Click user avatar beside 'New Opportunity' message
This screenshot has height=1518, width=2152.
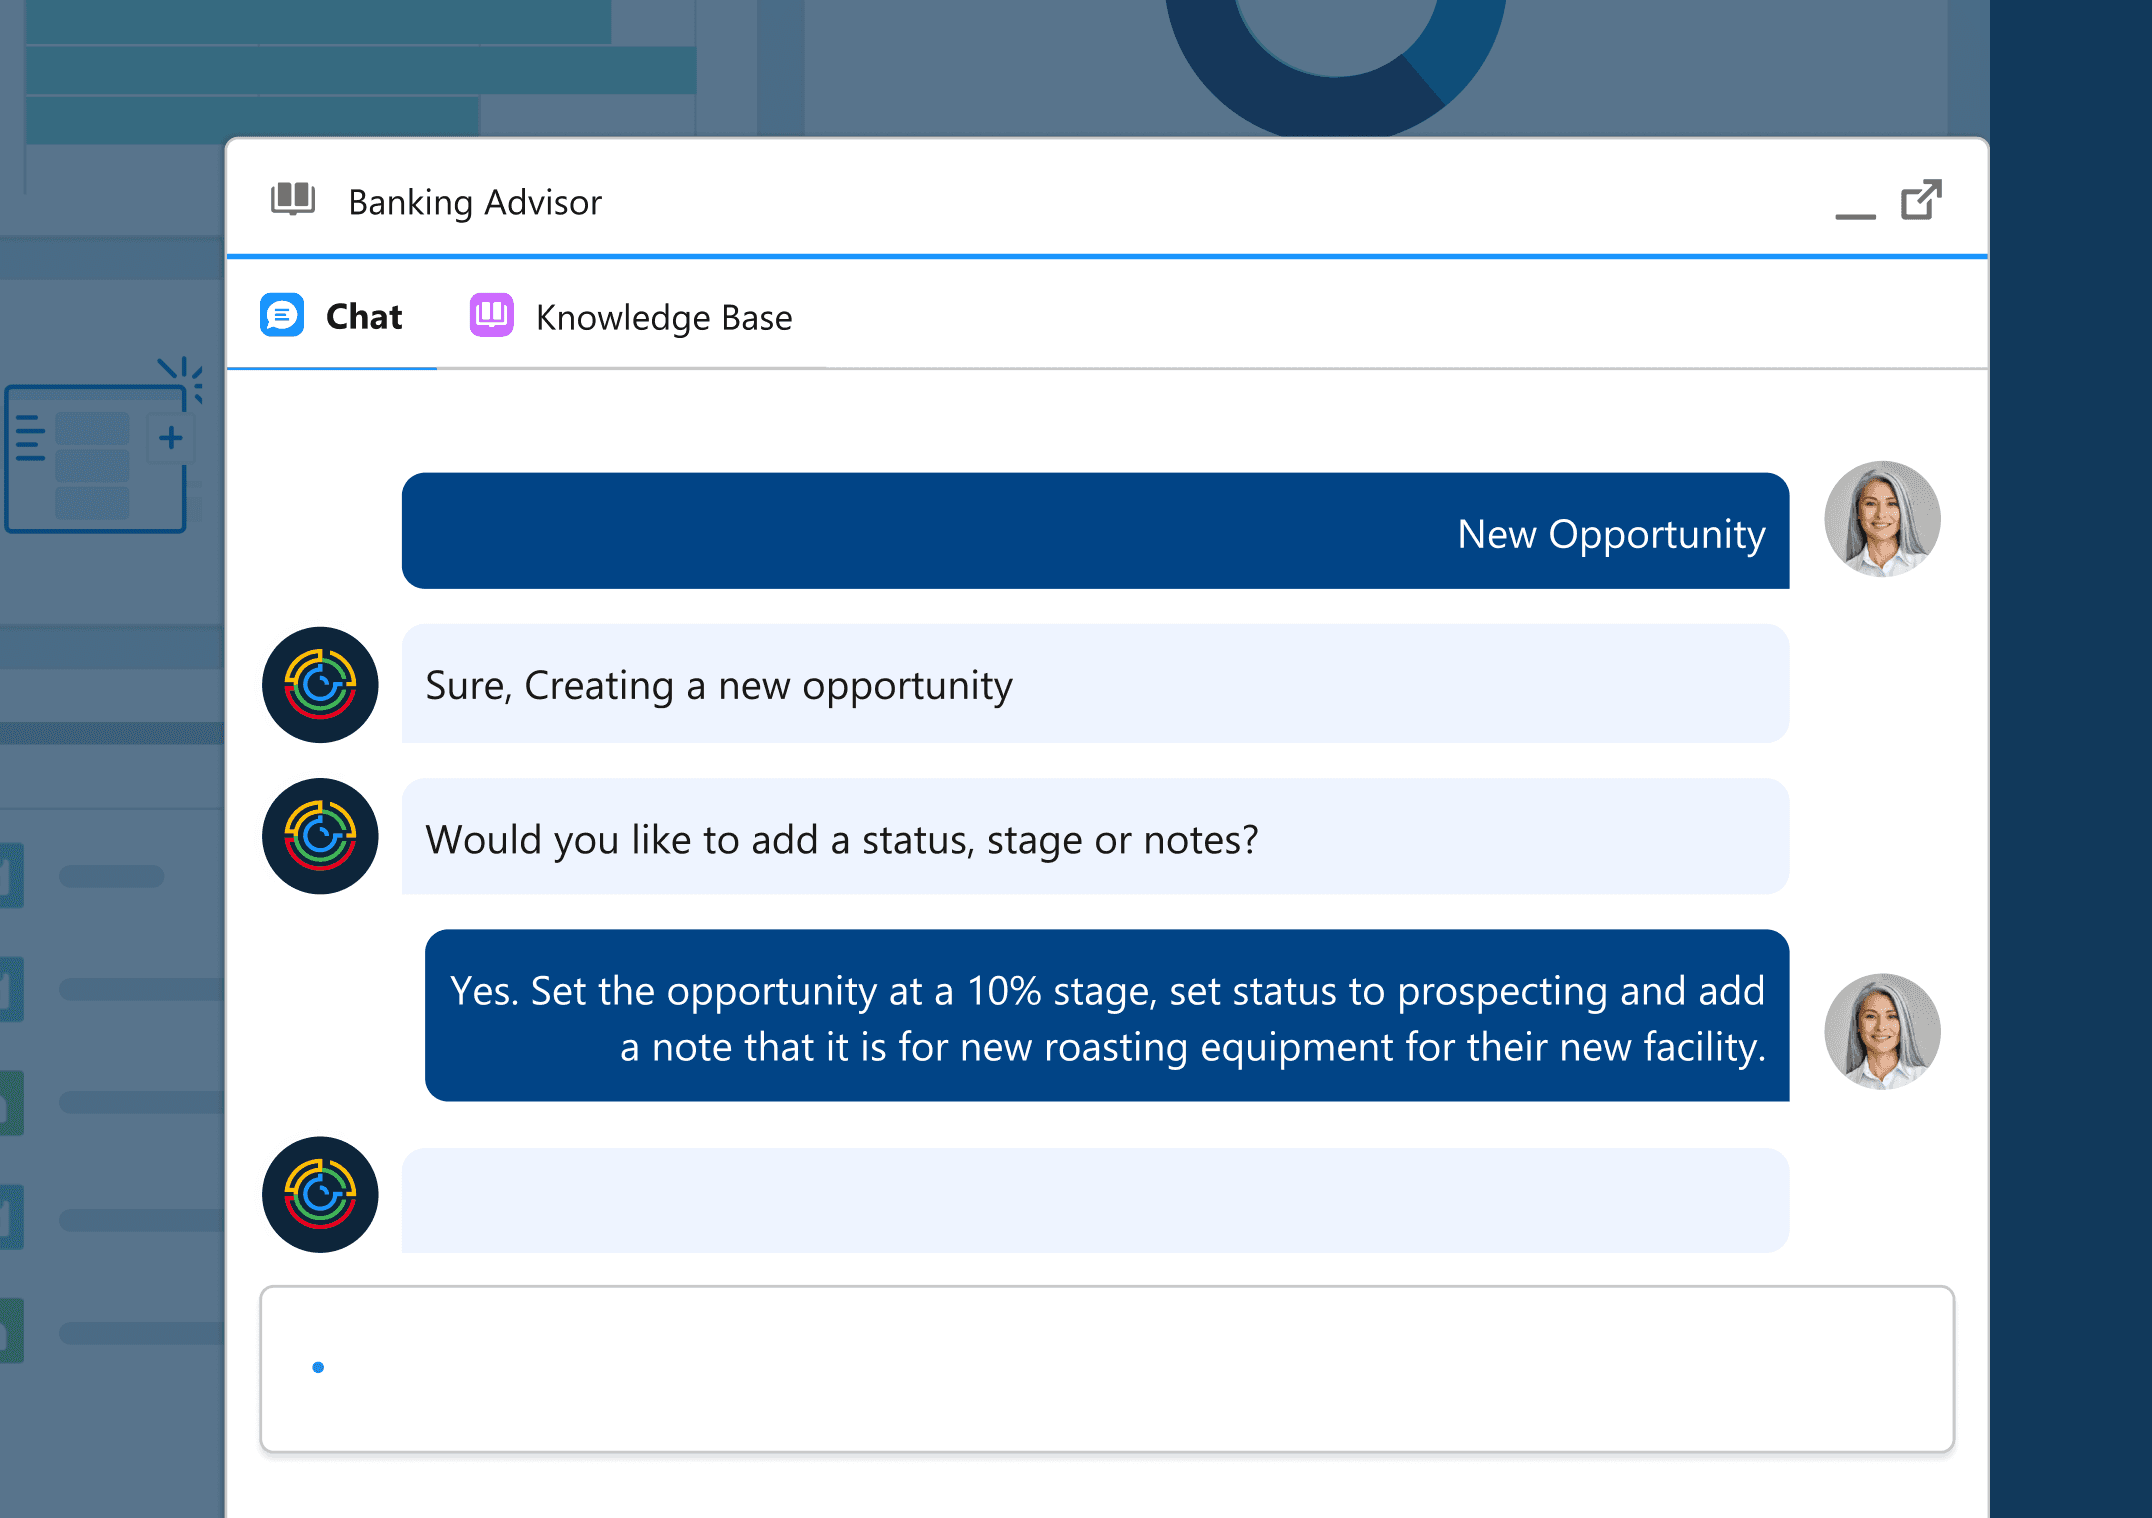point(1881,519)
